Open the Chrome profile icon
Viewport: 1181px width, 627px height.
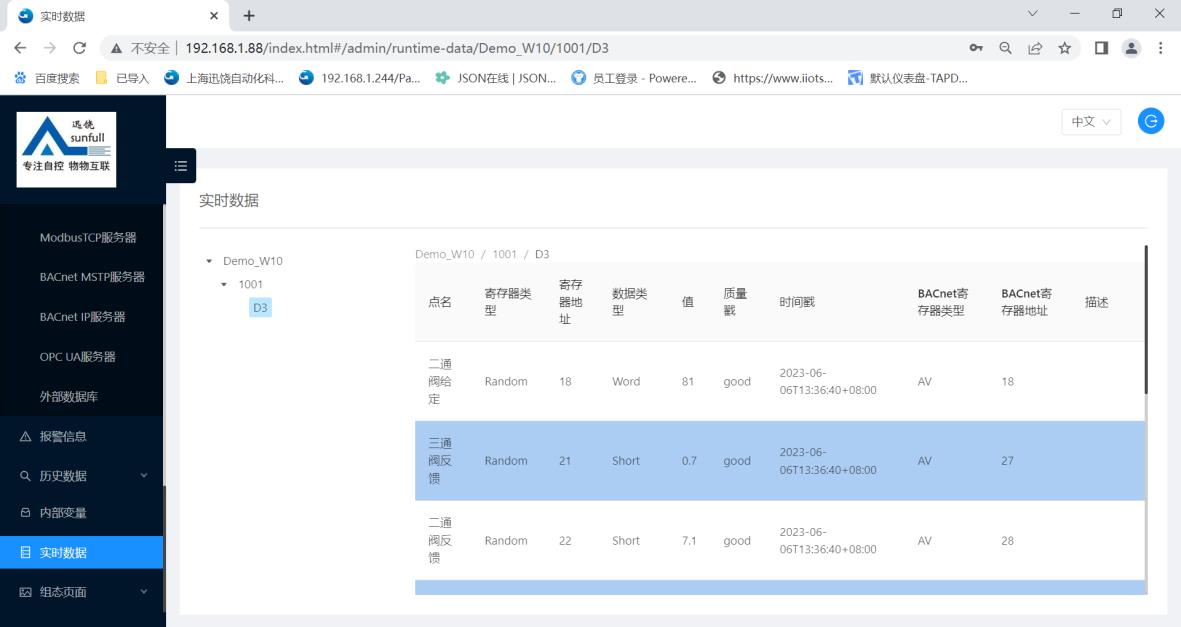pyautogui.click(x=1131, y=47)
